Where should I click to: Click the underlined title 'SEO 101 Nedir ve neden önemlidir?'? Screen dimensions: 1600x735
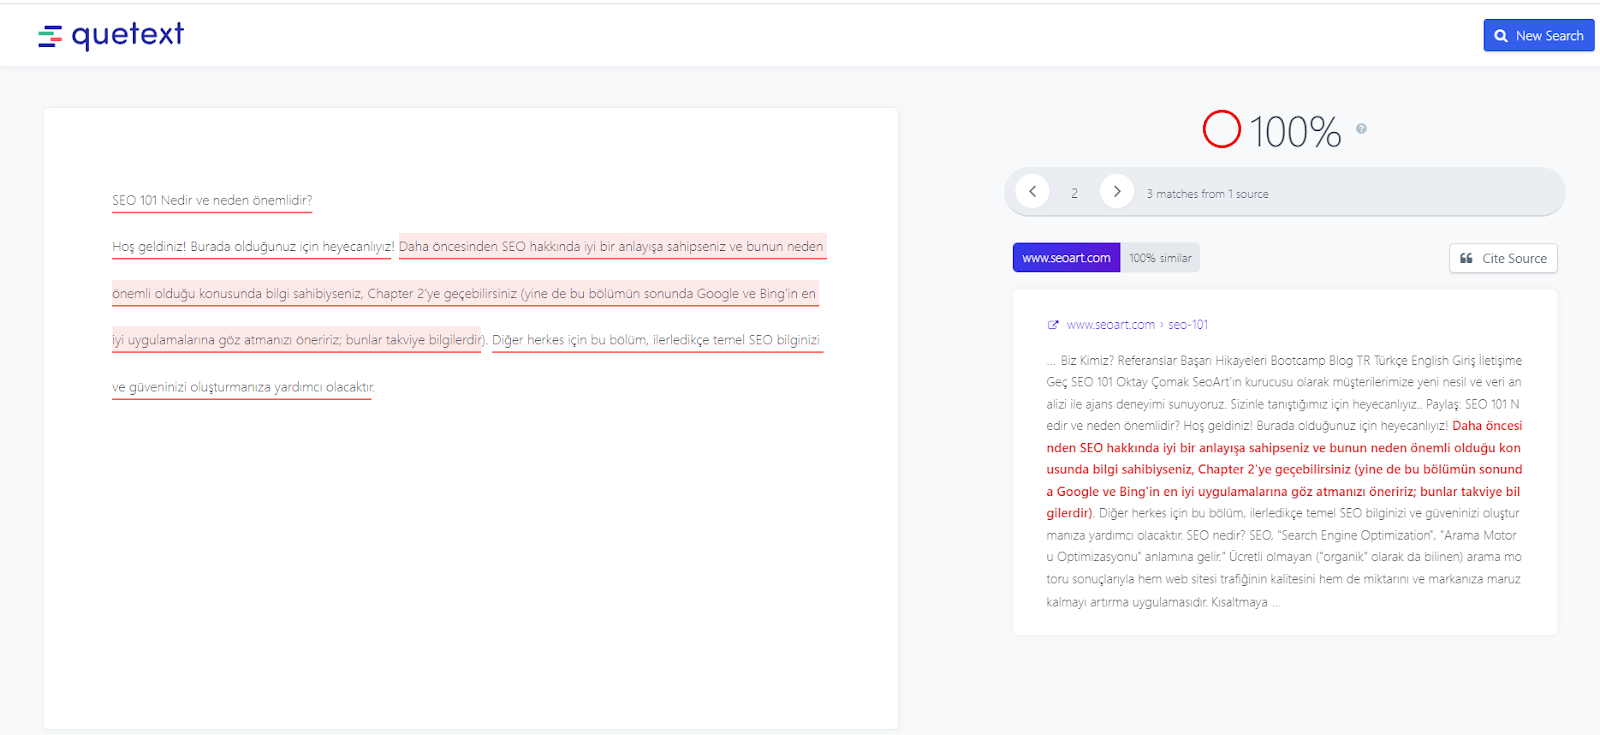pyautogui.click(x=212, y=200)
